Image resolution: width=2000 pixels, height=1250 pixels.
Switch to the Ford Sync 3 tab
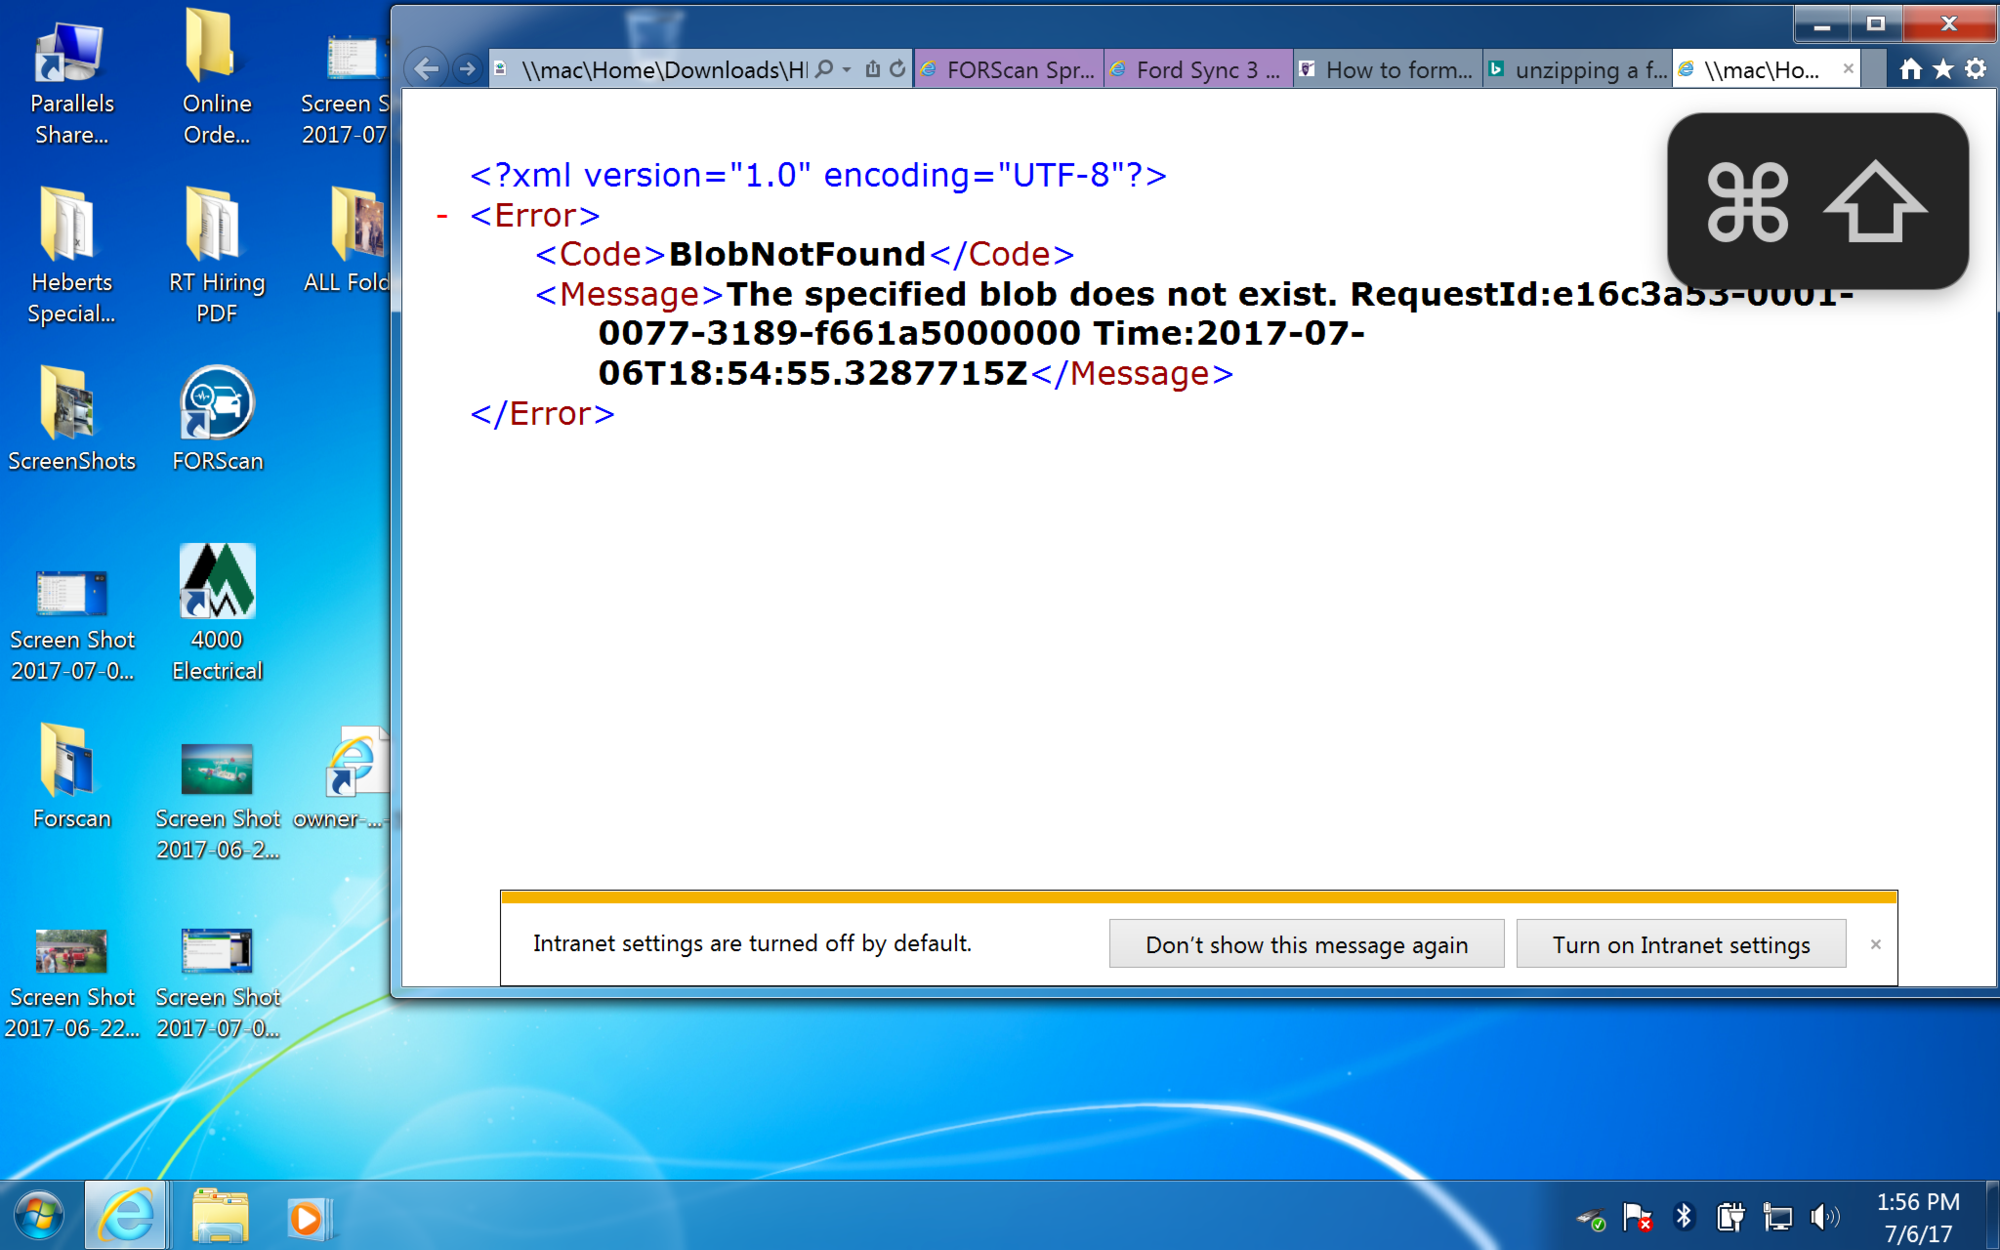click(x=1198, y=69)
